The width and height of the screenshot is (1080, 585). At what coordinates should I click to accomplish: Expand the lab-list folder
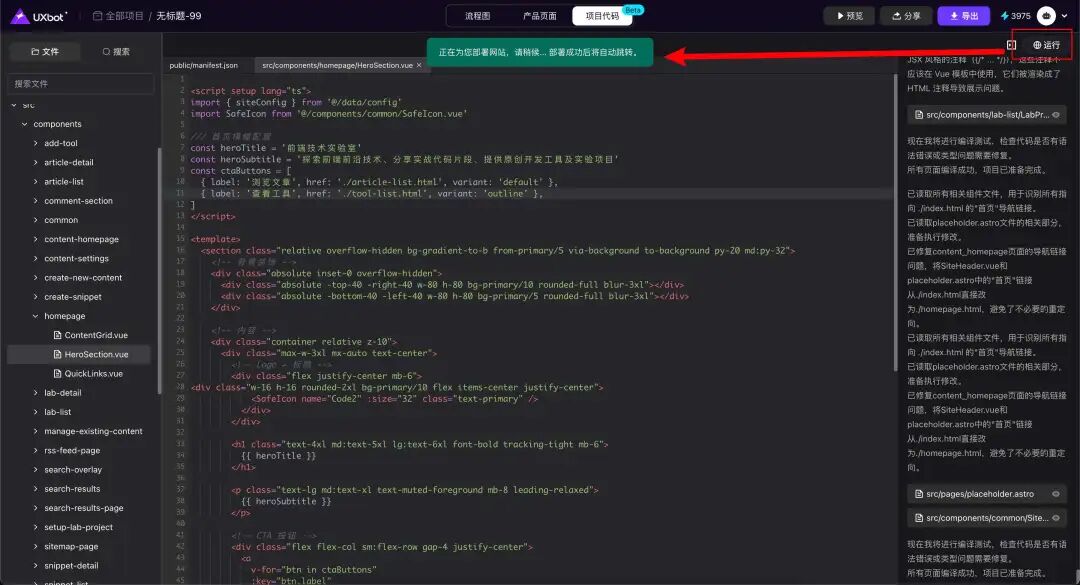[x=36, y=412]
